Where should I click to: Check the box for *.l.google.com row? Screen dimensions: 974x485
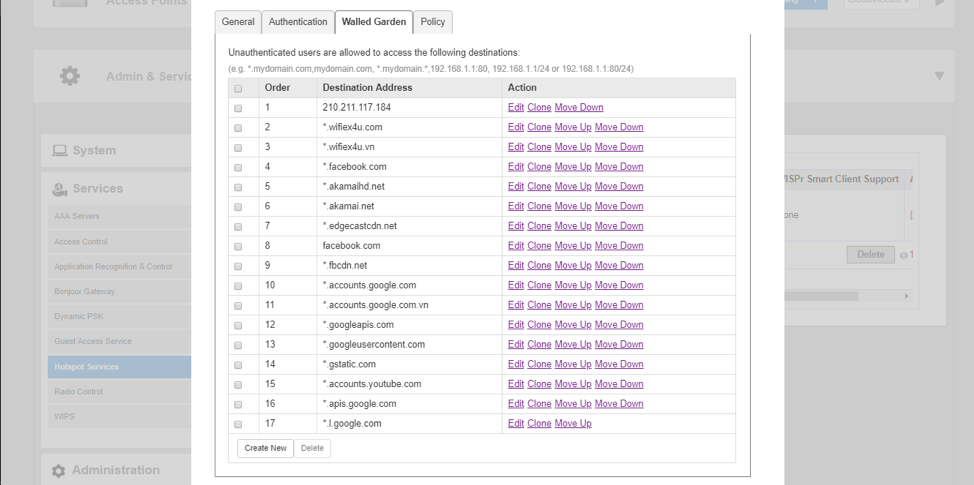(238, 424)
